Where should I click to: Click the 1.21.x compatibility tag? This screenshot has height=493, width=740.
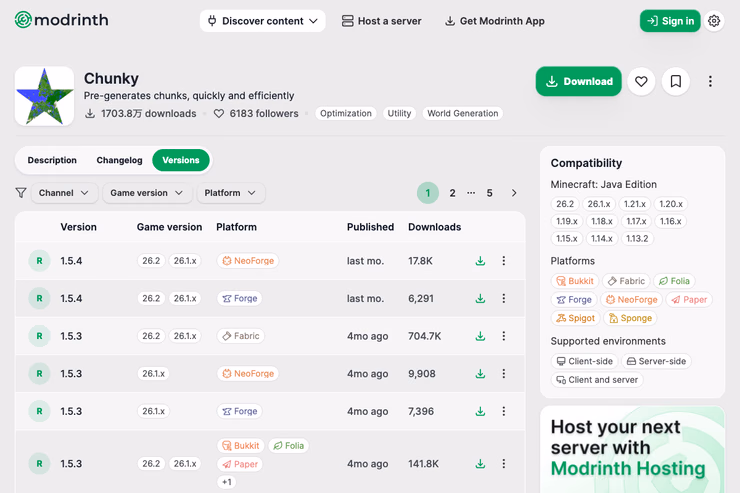(634, 204)
